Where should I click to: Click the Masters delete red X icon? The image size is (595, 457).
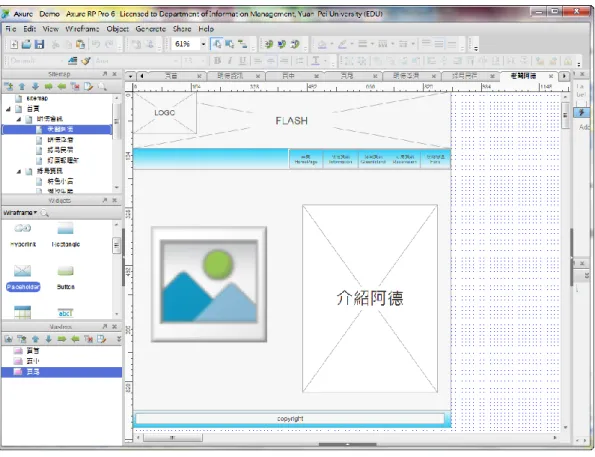pos(88,339)
